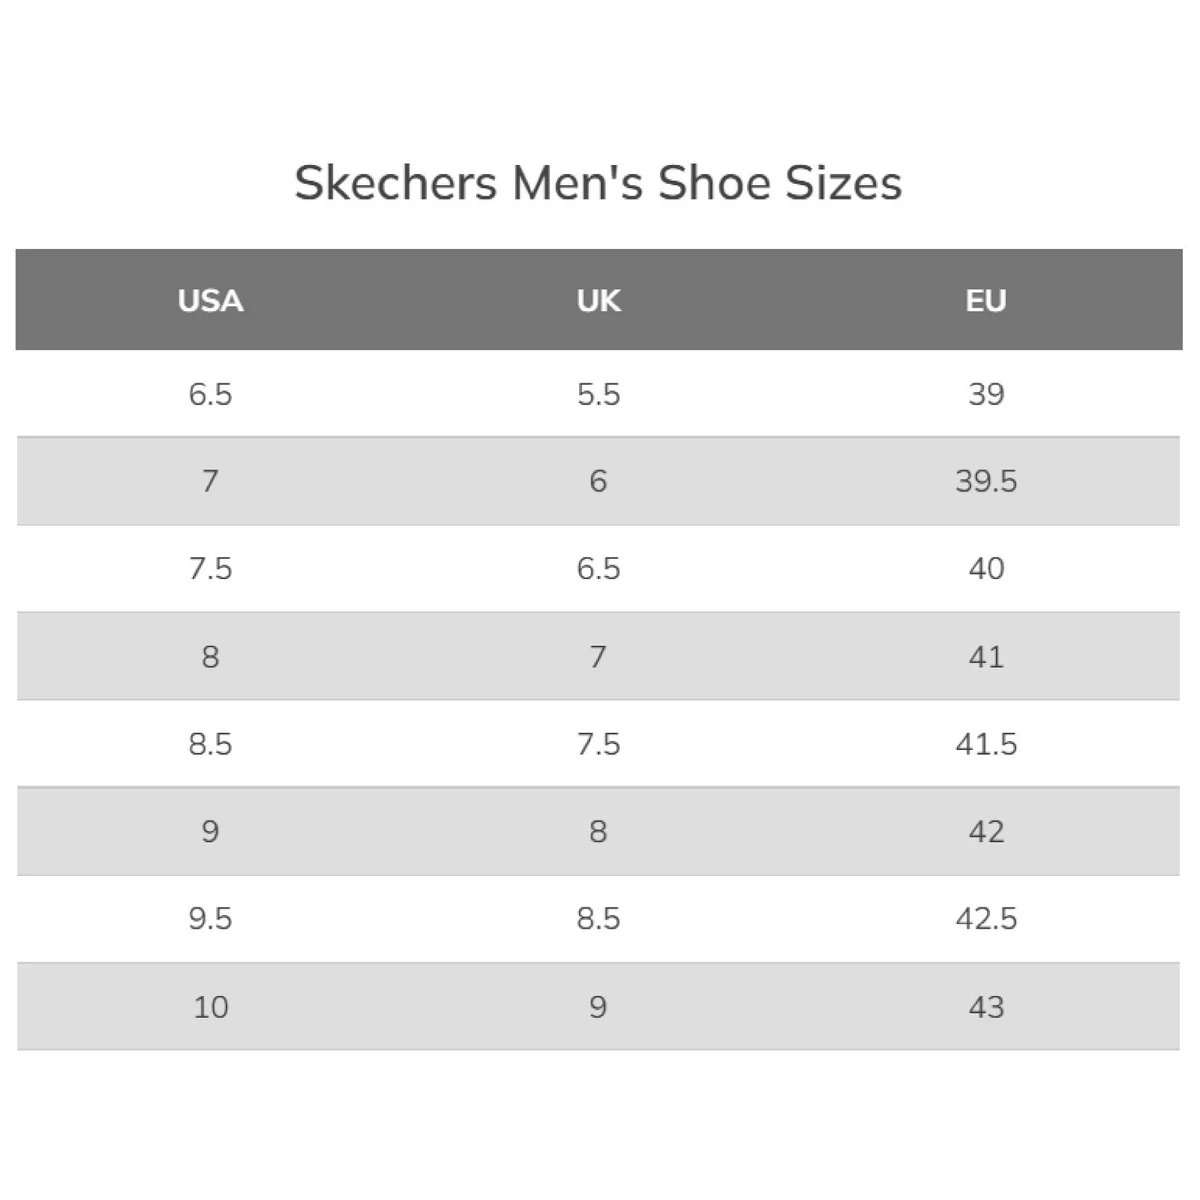Image resolution: width=1200 pixels, height=1200 pixels.
Task: Click the USA column header
Action: 210,301
